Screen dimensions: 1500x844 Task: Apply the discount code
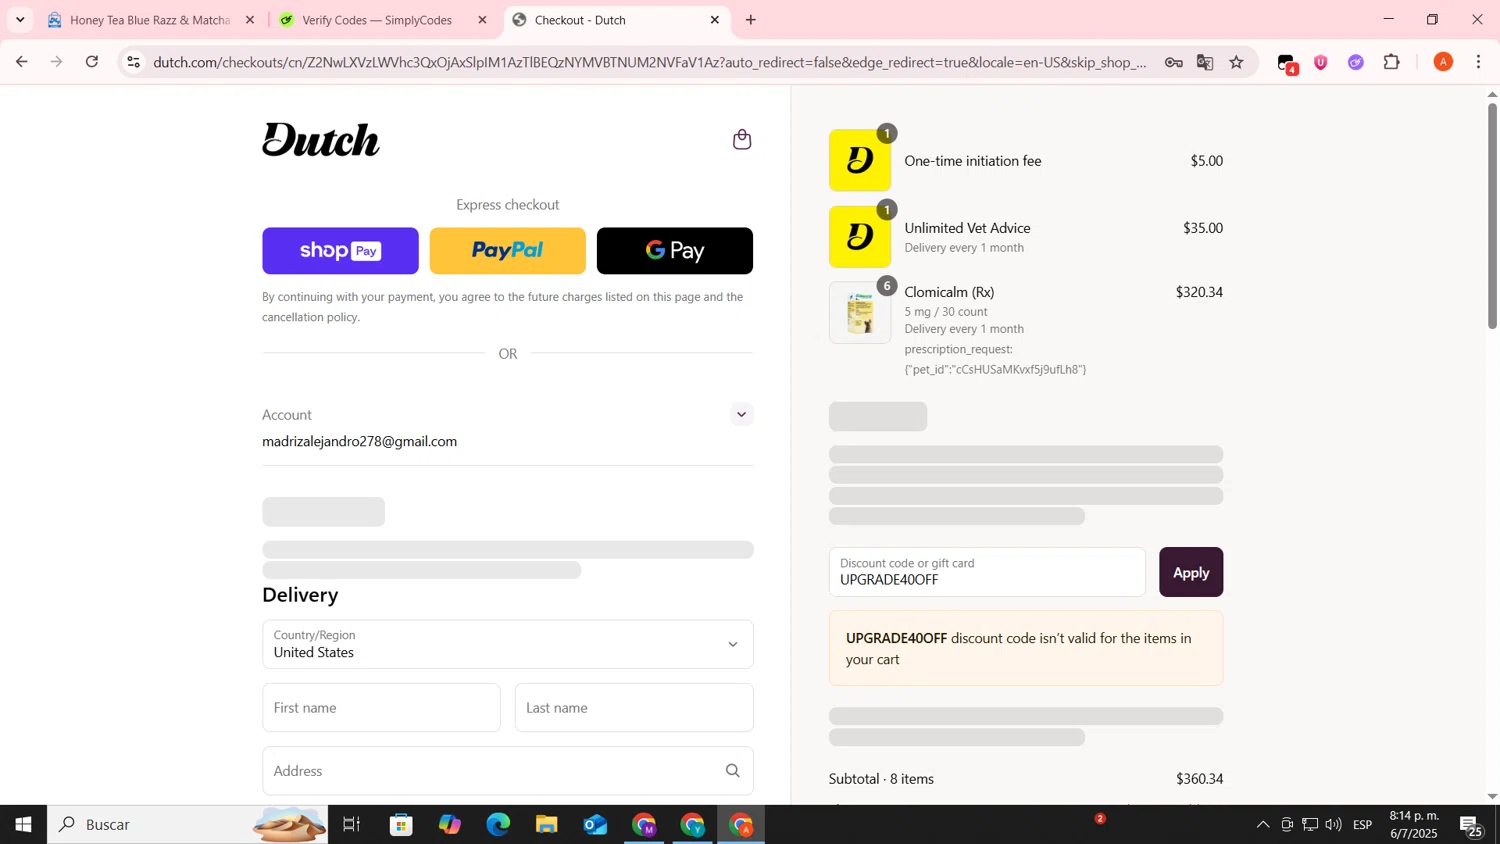[x=1191, y=572]
